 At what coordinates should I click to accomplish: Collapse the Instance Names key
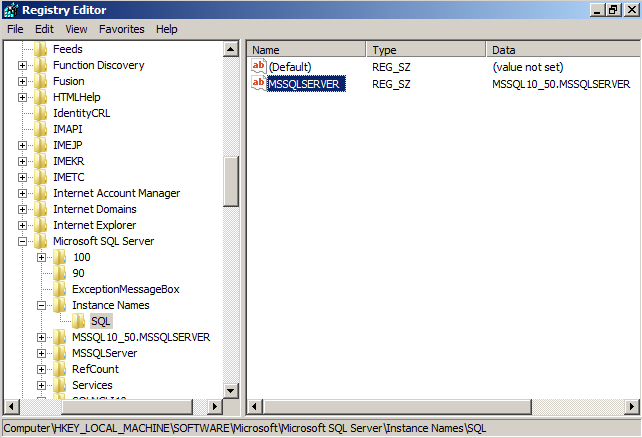41,305
